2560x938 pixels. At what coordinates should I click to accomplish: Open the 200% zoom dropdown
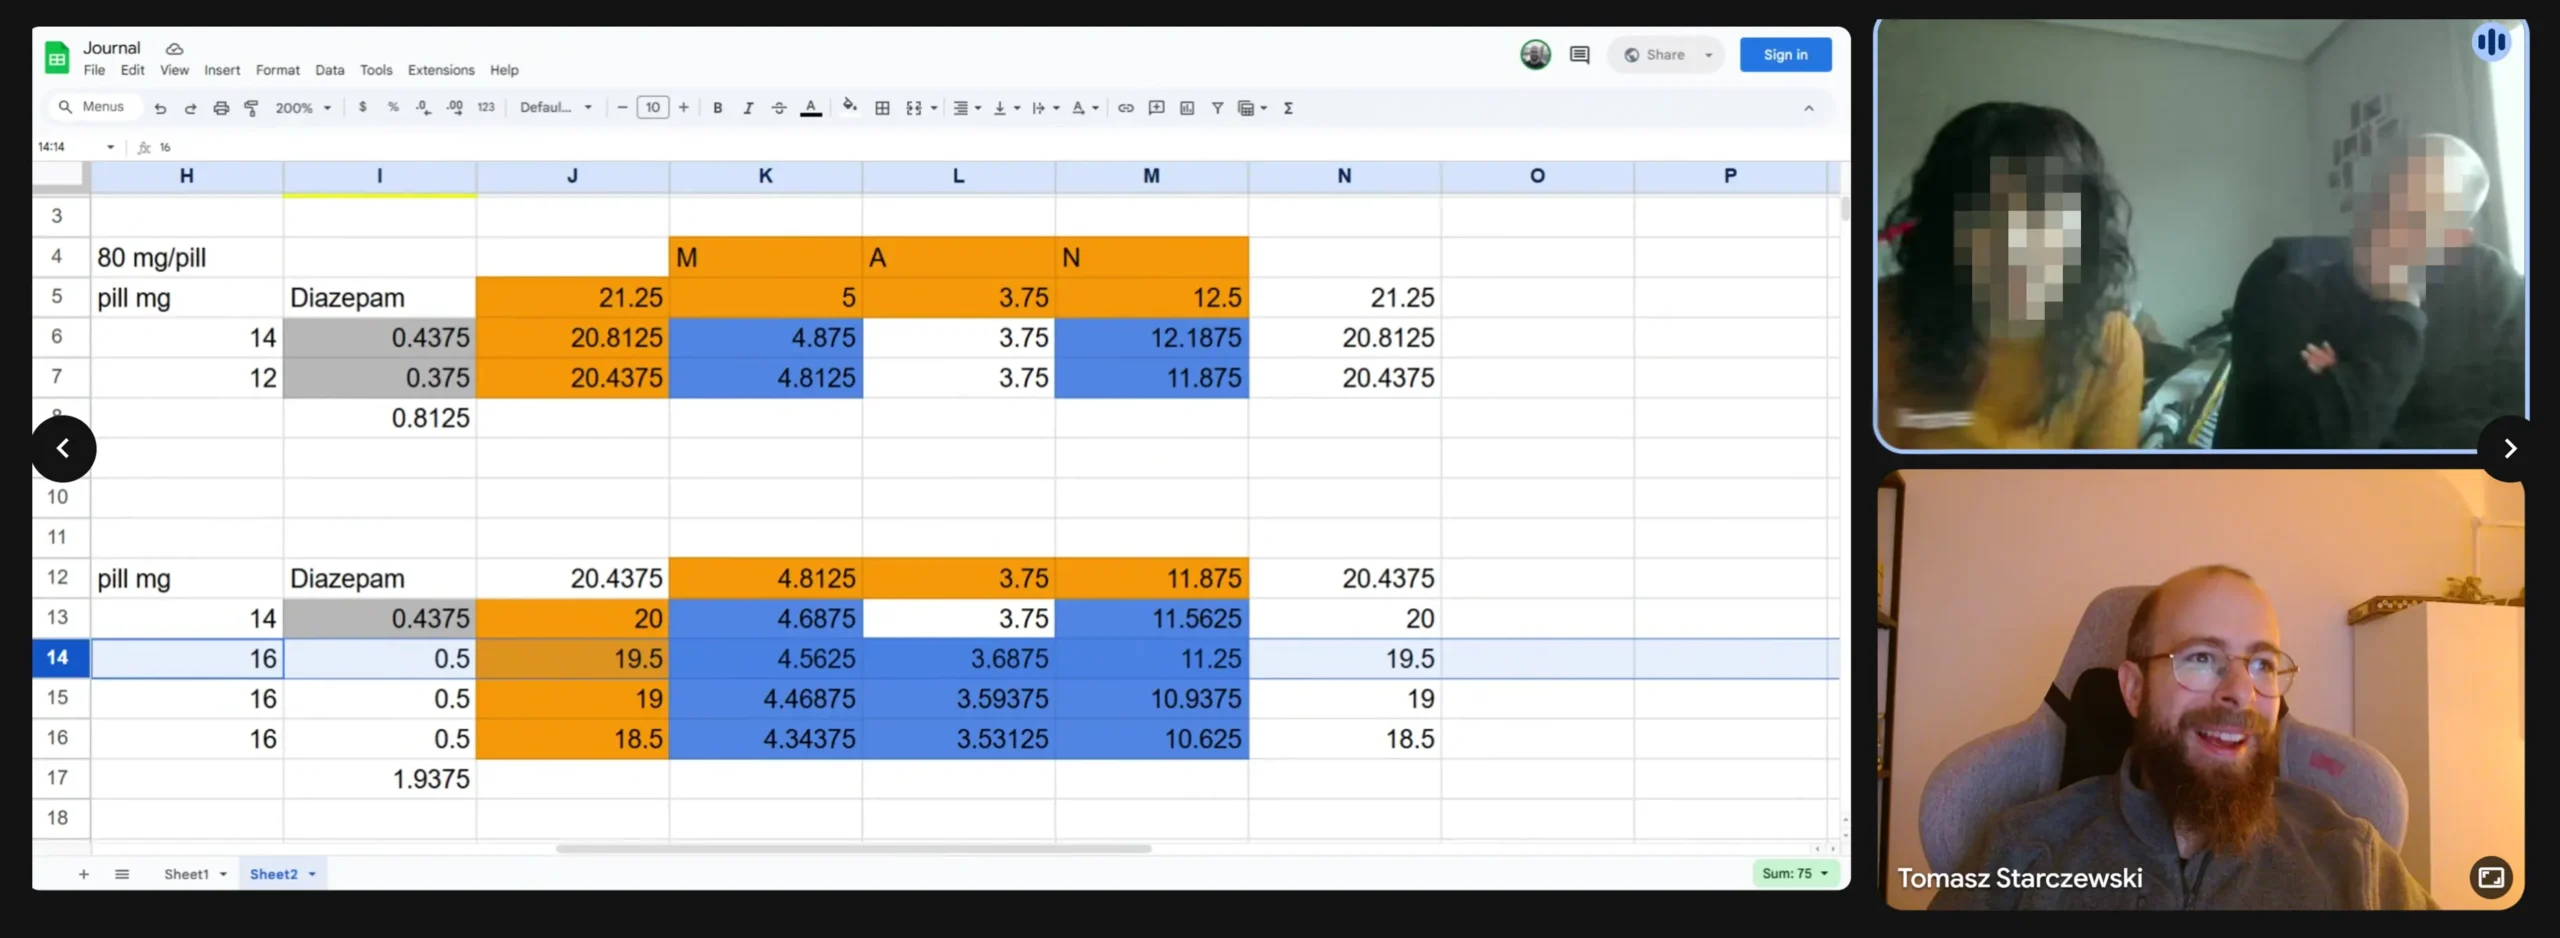303,108
